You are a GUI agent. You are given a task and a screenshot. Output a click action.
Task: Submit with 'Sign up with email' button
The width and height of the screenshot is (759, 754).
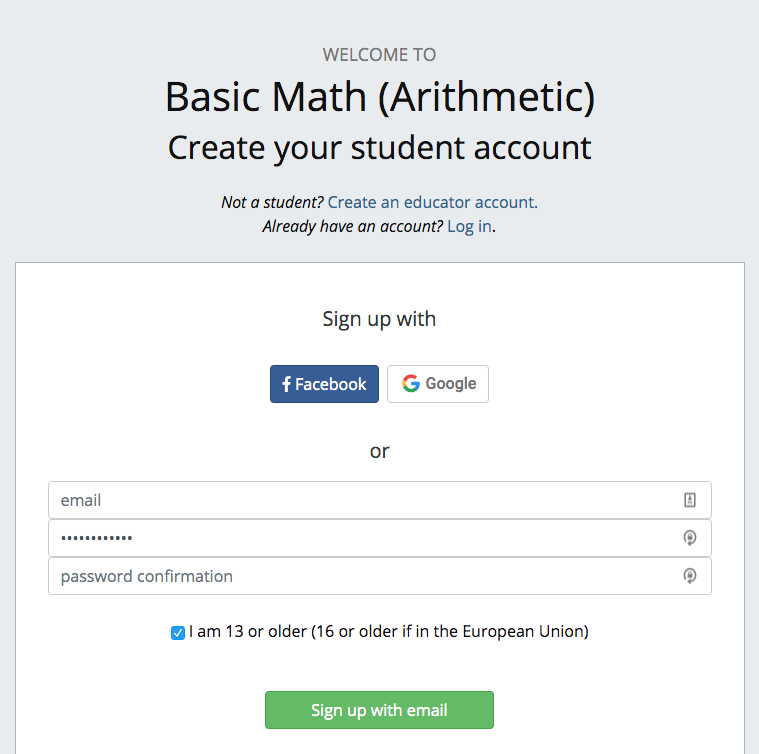380,710
